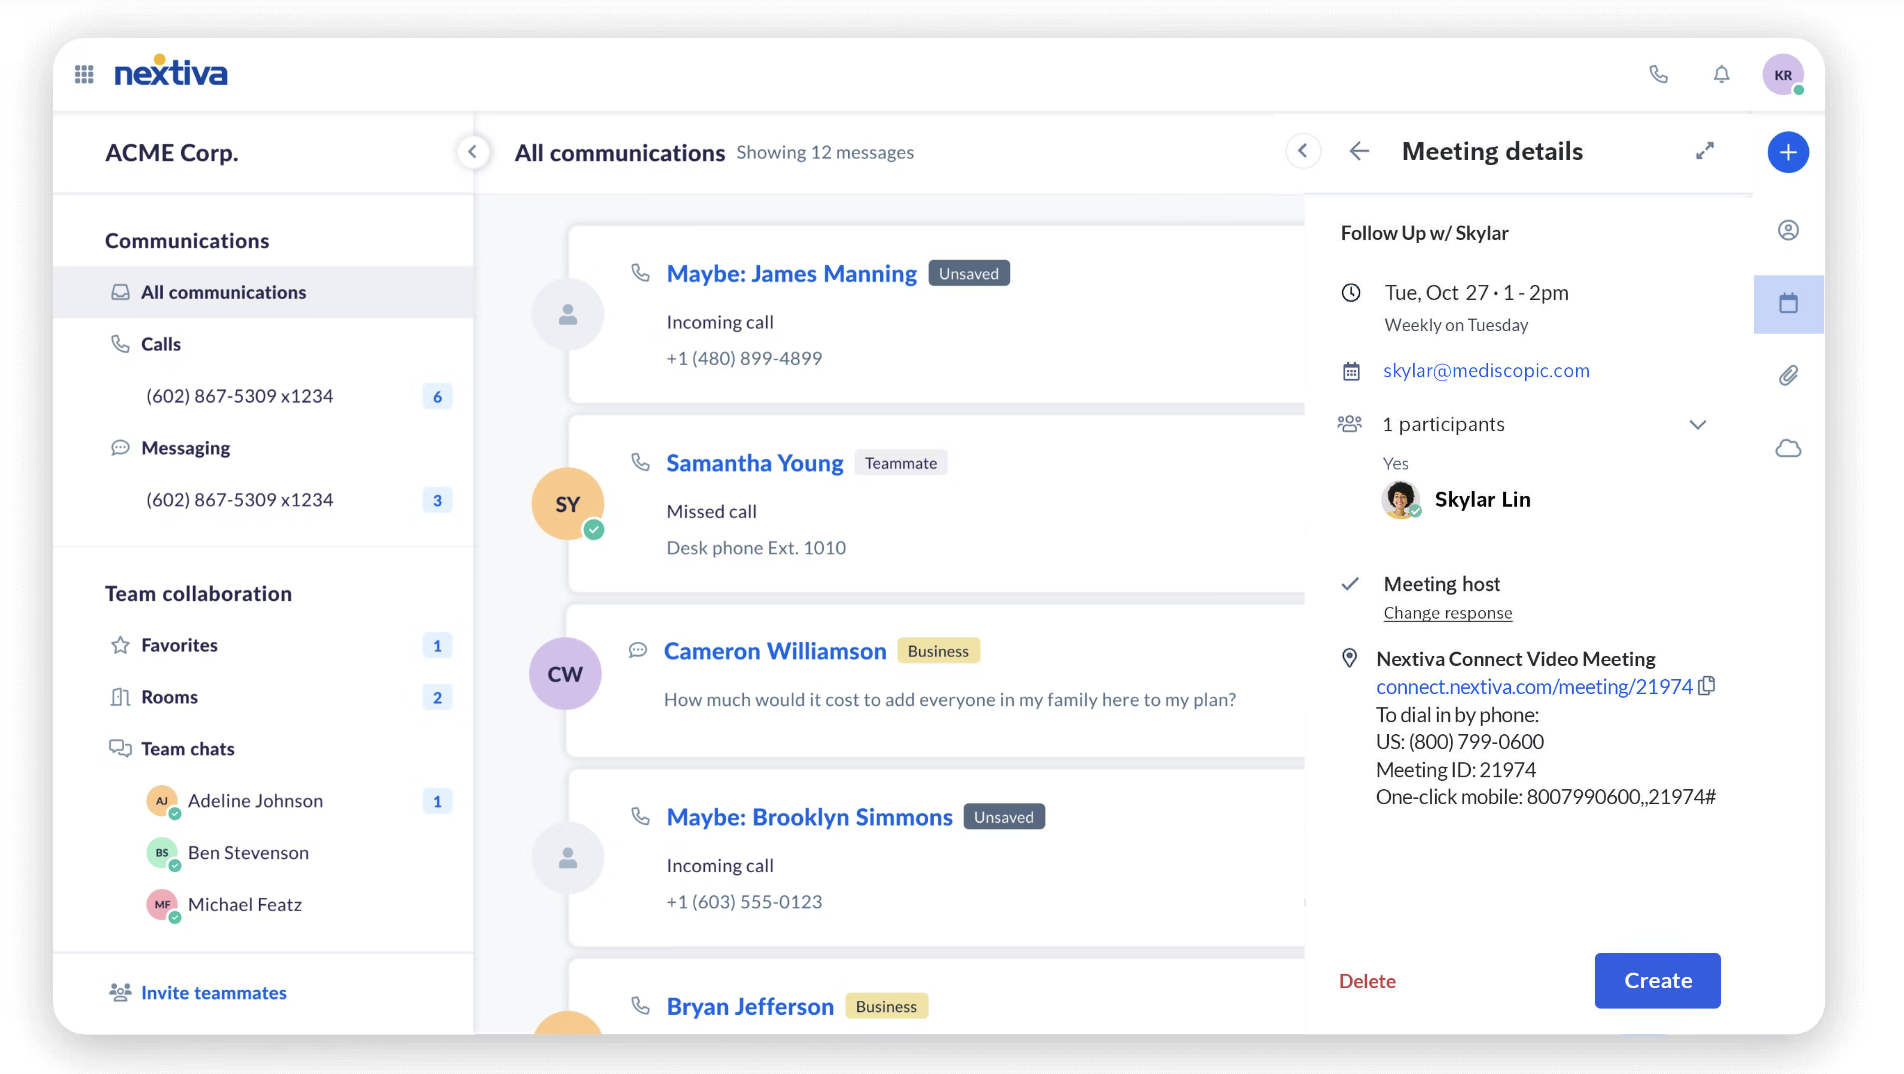Click the Change response link
The image size is (1904, 1074).
[1447, 613]
